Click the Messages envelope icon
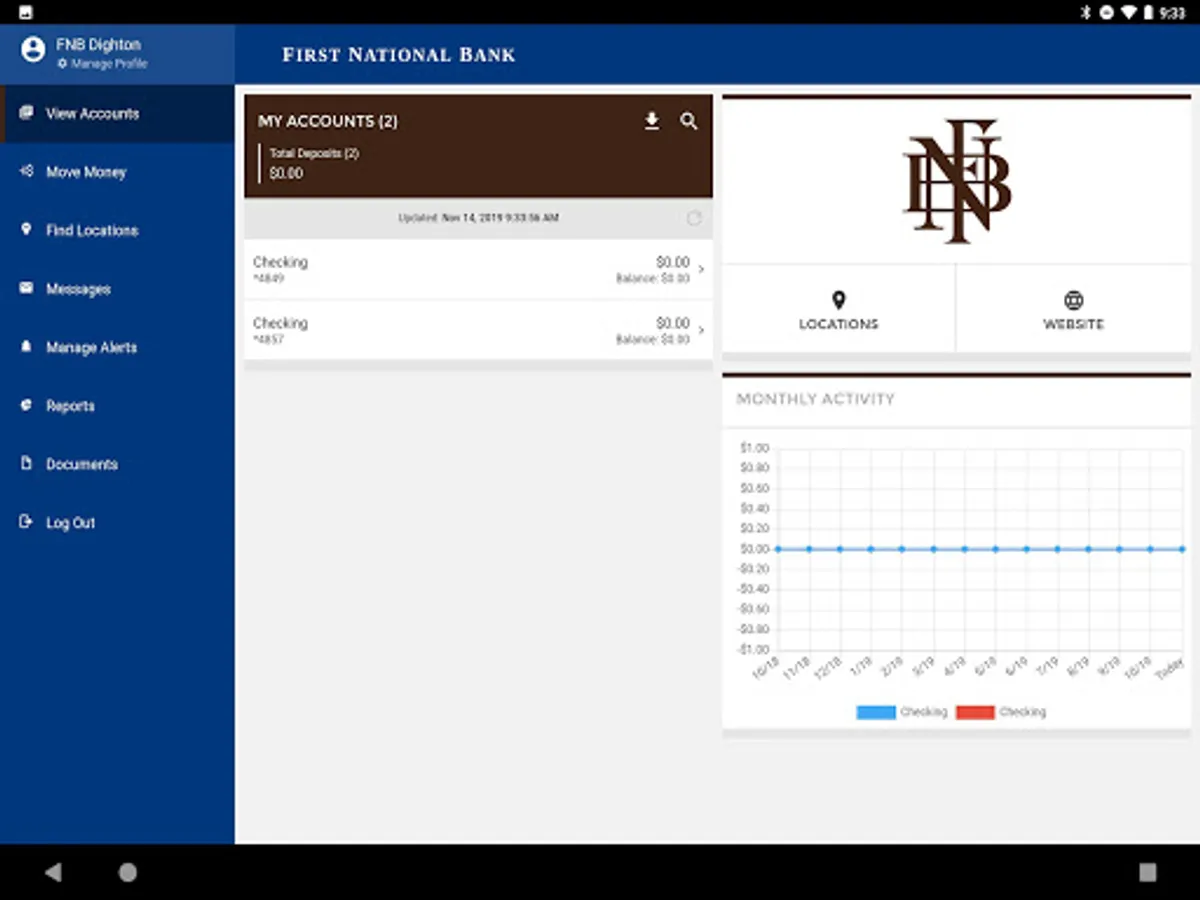This screenshot has width=1200, height=900. pos(26,288)
